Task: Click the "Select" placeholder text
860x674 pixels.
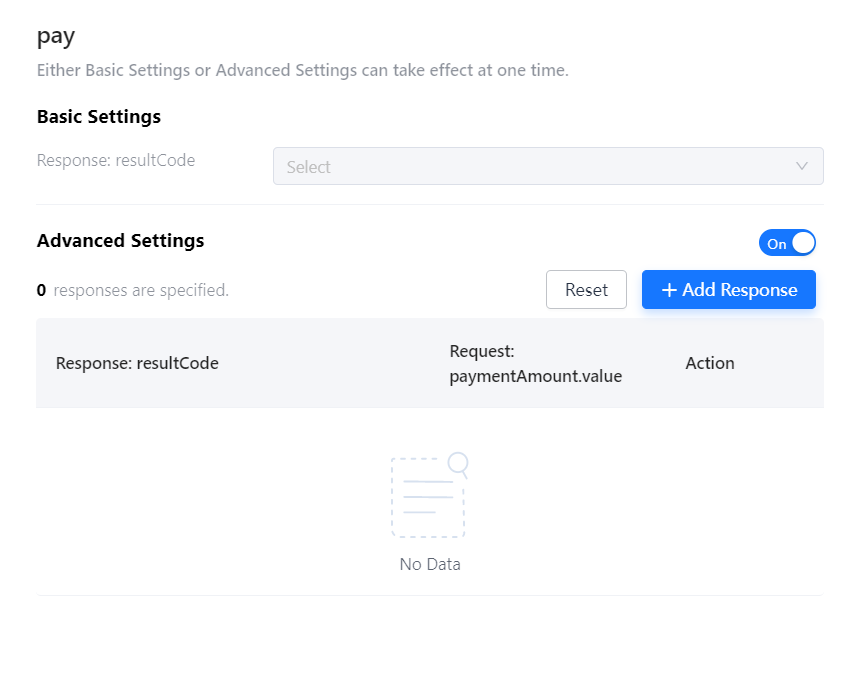Action: 308,167
